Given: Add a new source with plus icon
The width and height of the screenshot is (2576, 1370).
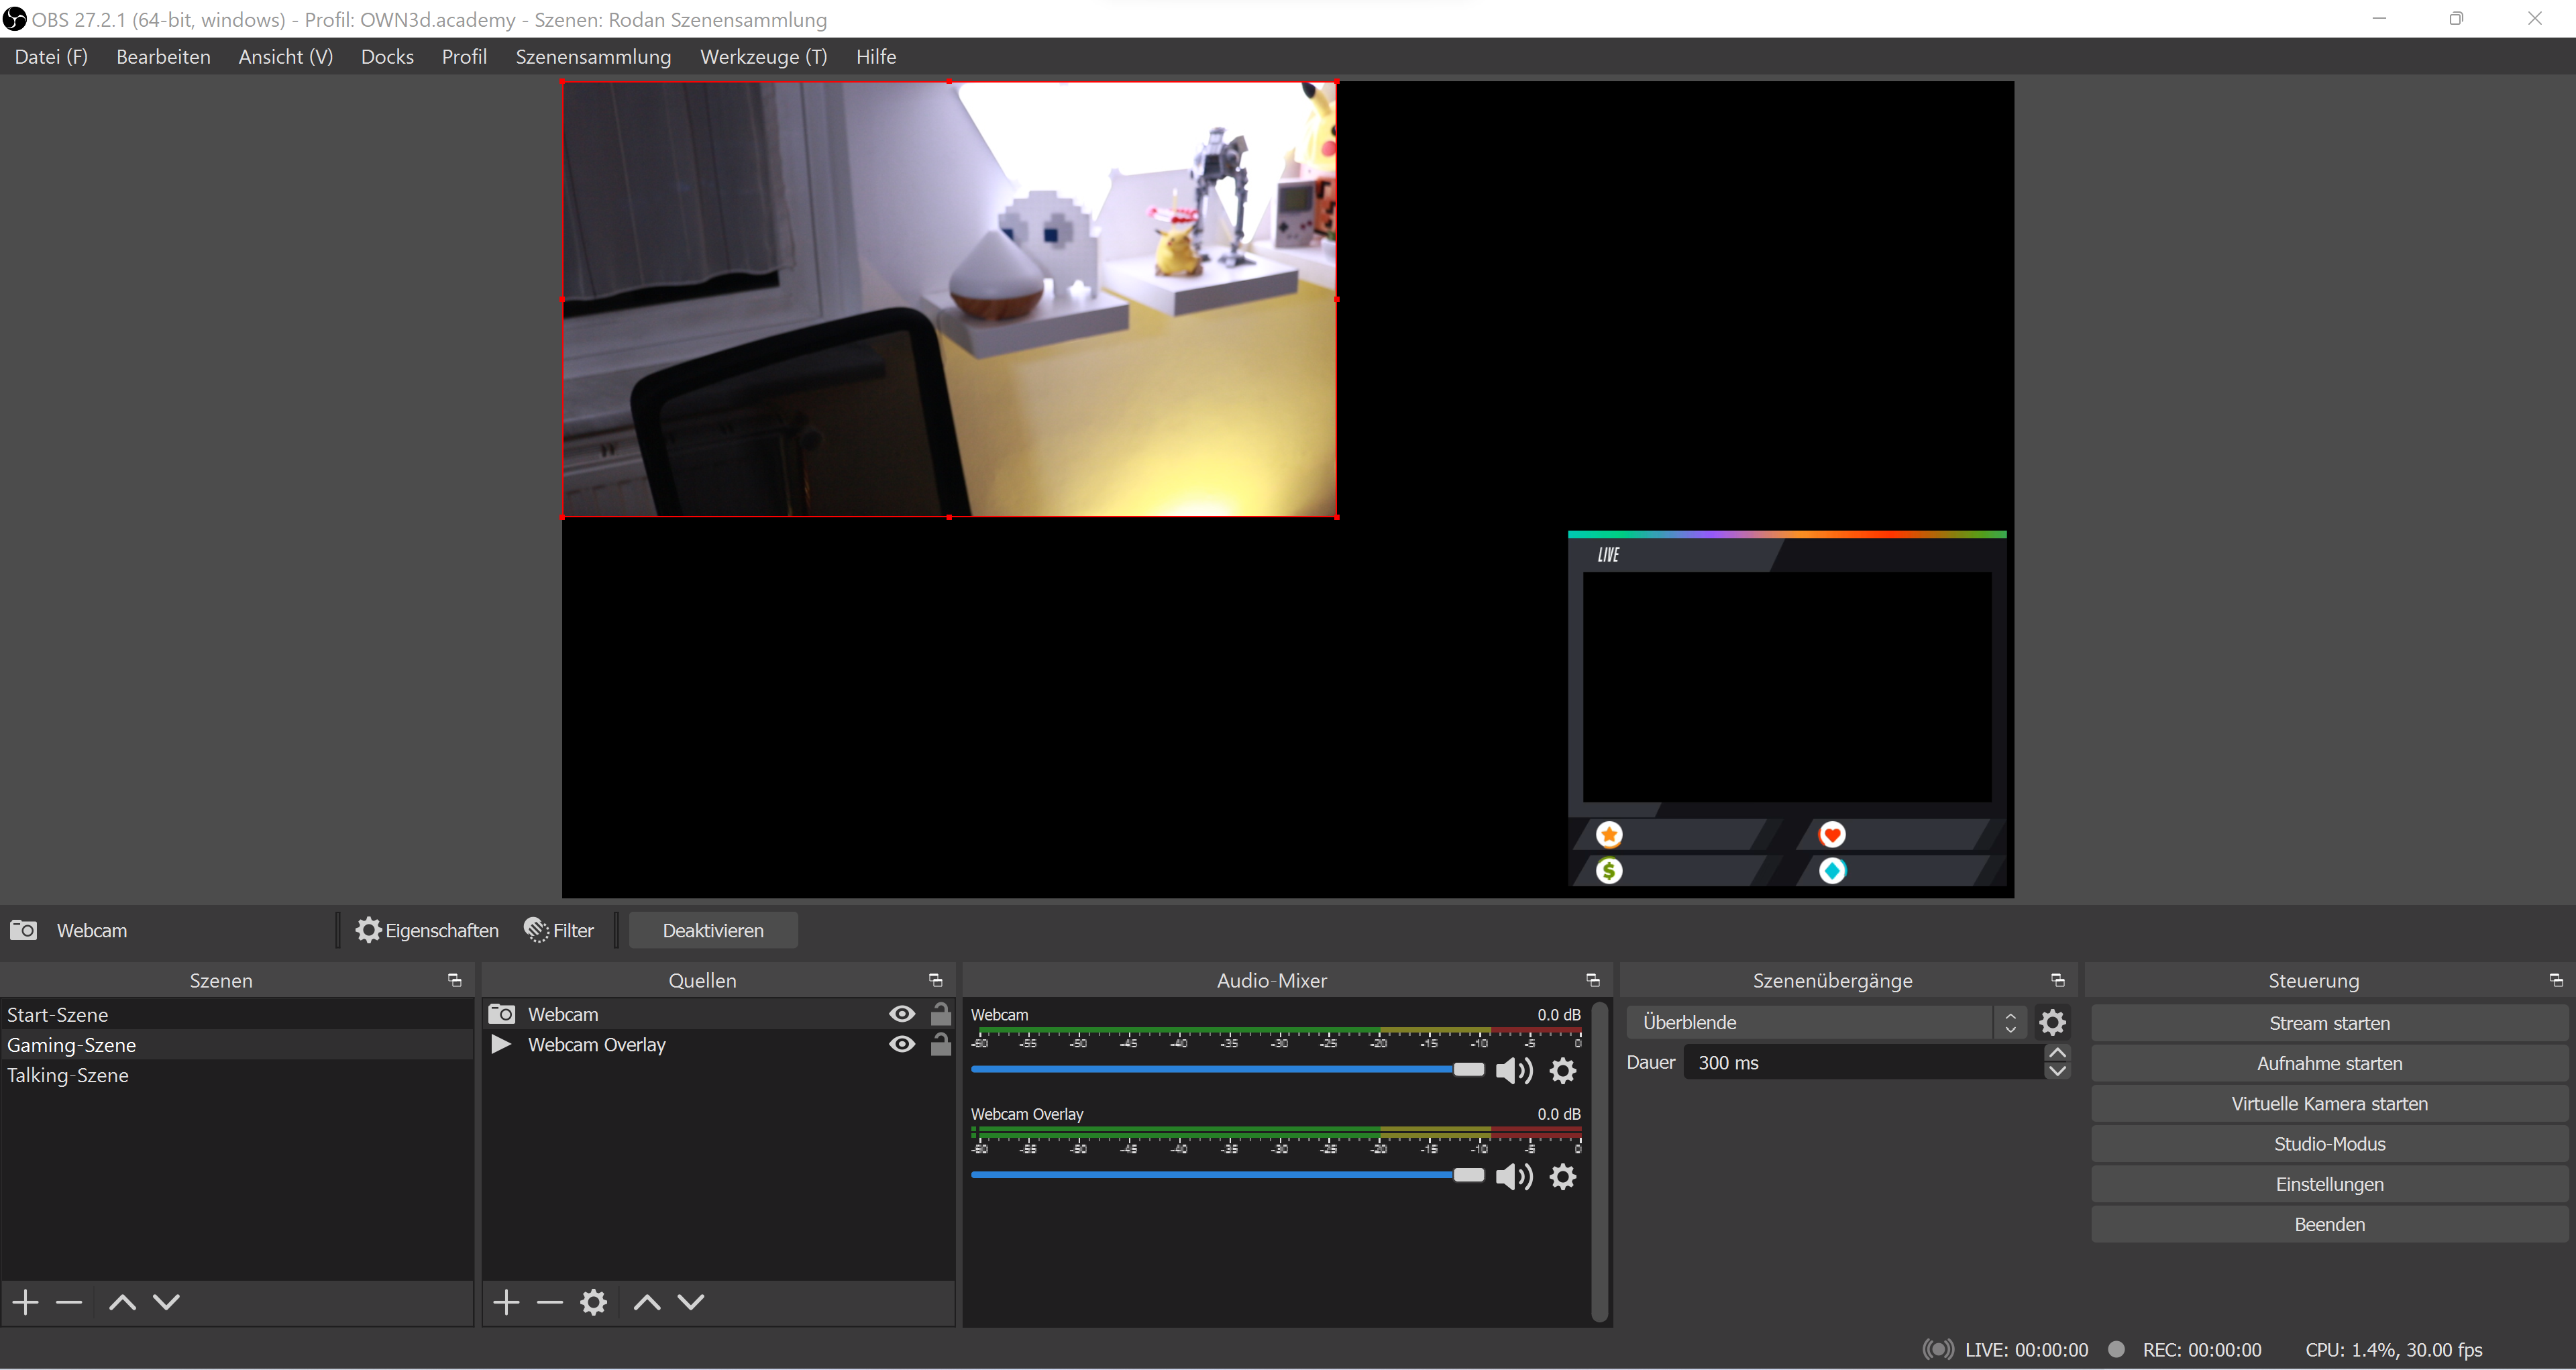Looking at the screenshot, I should (x=506, y=1302).
